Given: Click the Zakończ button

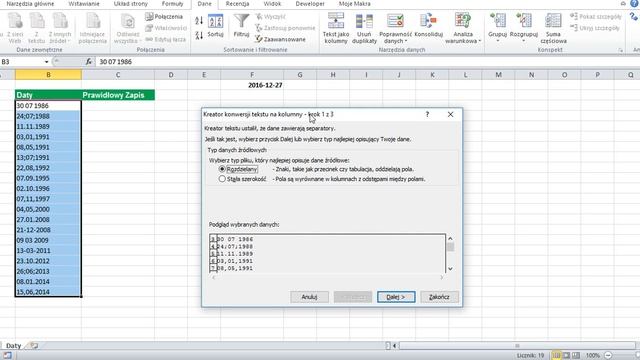Looking at the screenshot, I should pyautogui.click(x=439, y=297).
